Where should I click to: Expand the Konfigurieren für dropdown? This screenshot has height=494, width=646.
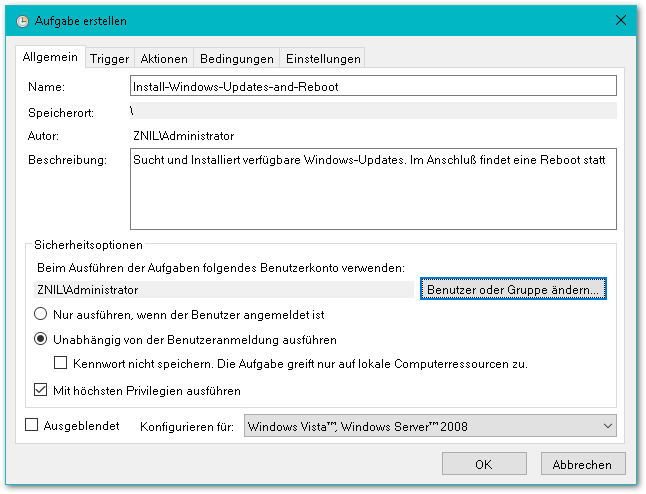click(x=430, y=427)
